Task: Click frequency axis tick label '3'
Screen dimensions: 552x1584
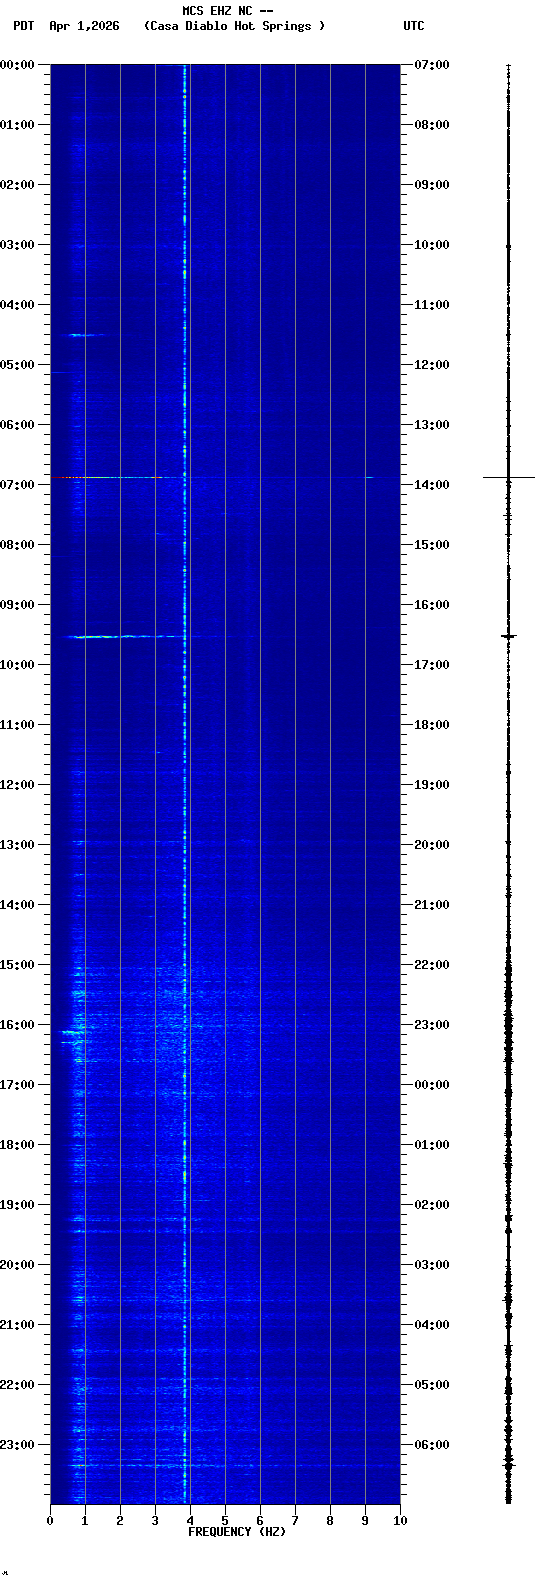Action: point(155,1521)
